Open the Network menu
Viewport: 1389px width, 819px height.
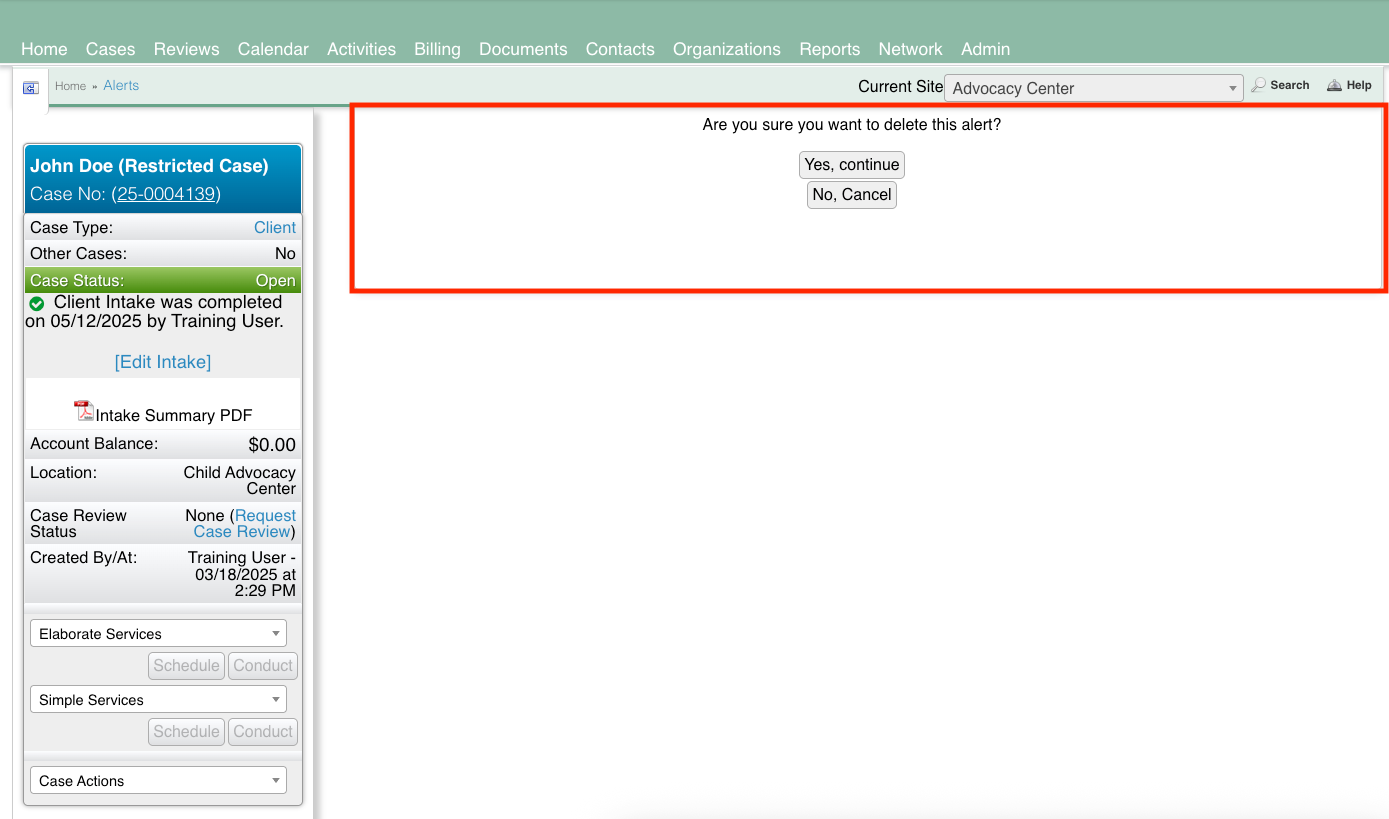point(910,49)
